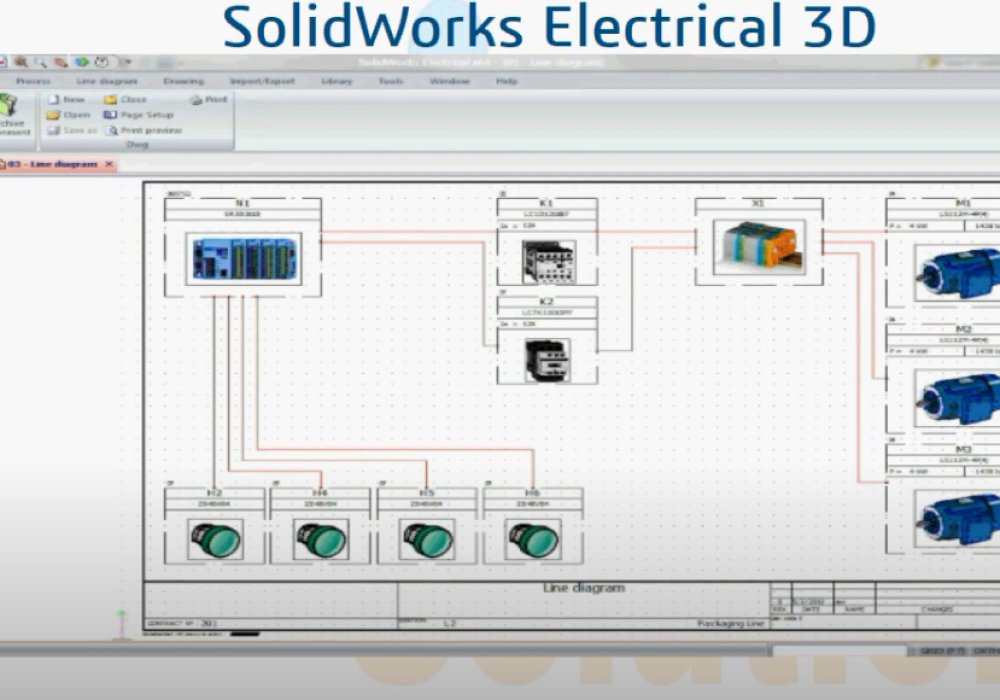Click the red pencil markup icon in quick access toolbar

58,62
